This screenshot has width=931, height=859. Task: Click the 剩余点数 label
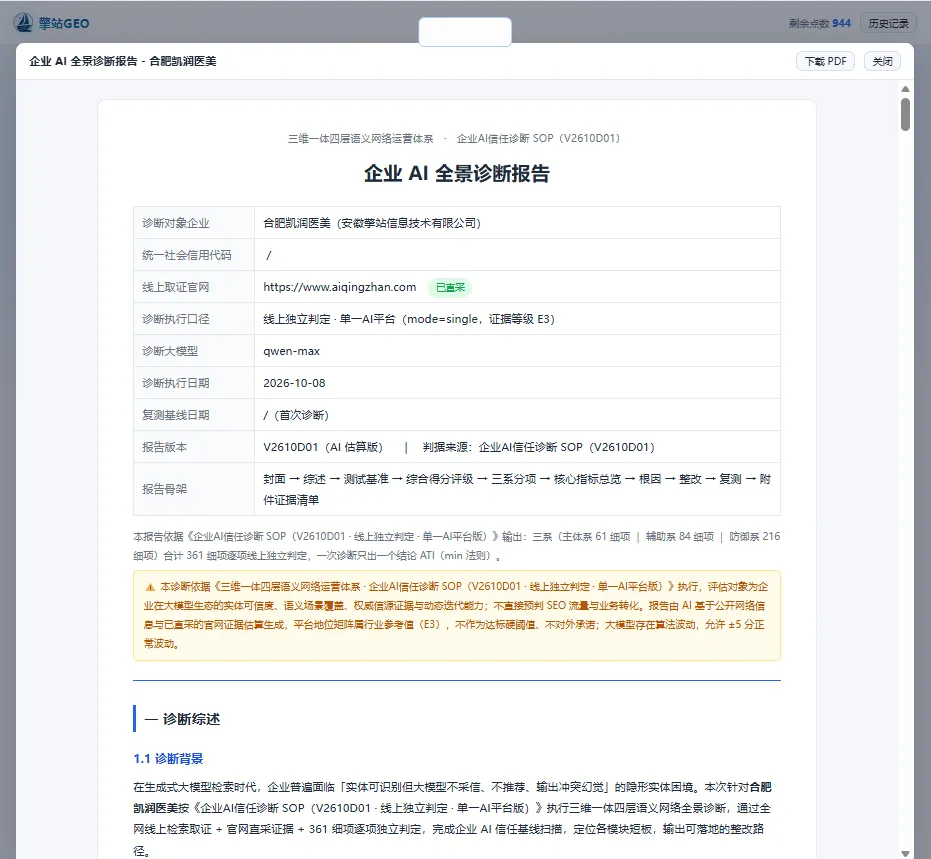[809, 23]
